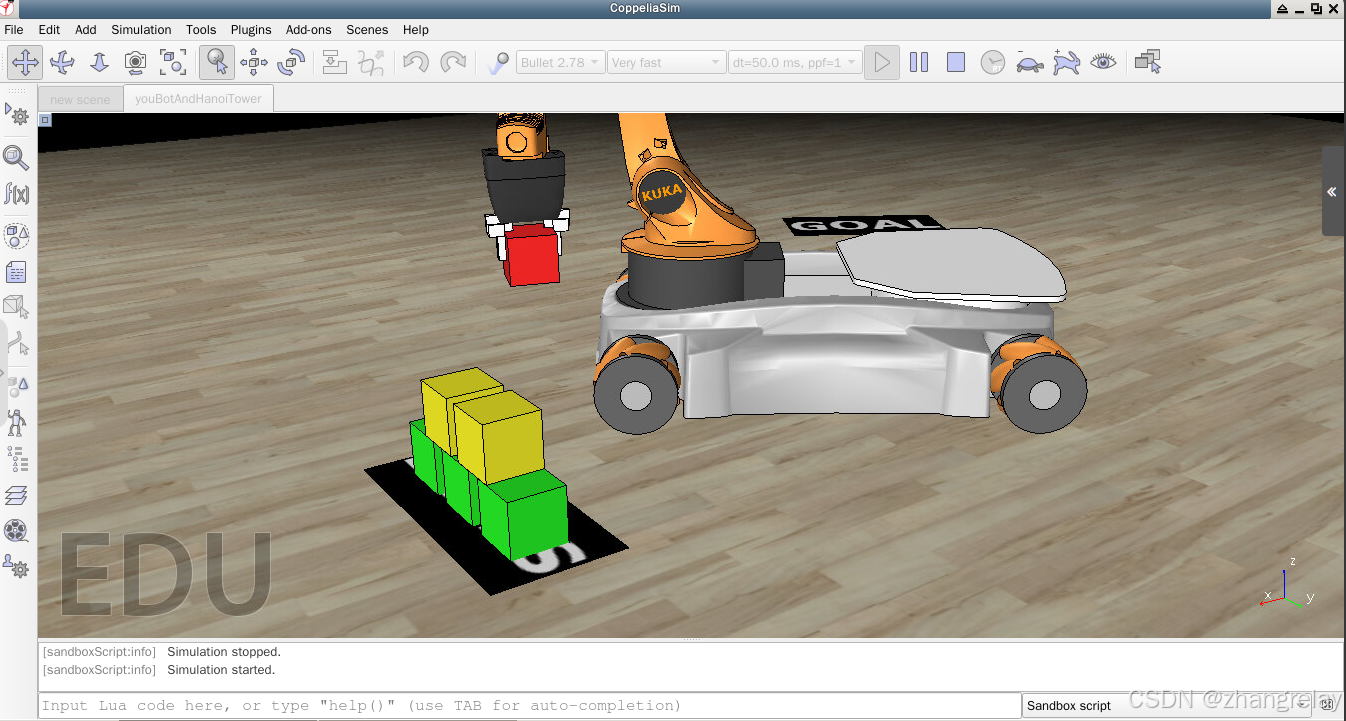Toggle the shape edit mode icon
1346x721 pixels.
[17, 305]
